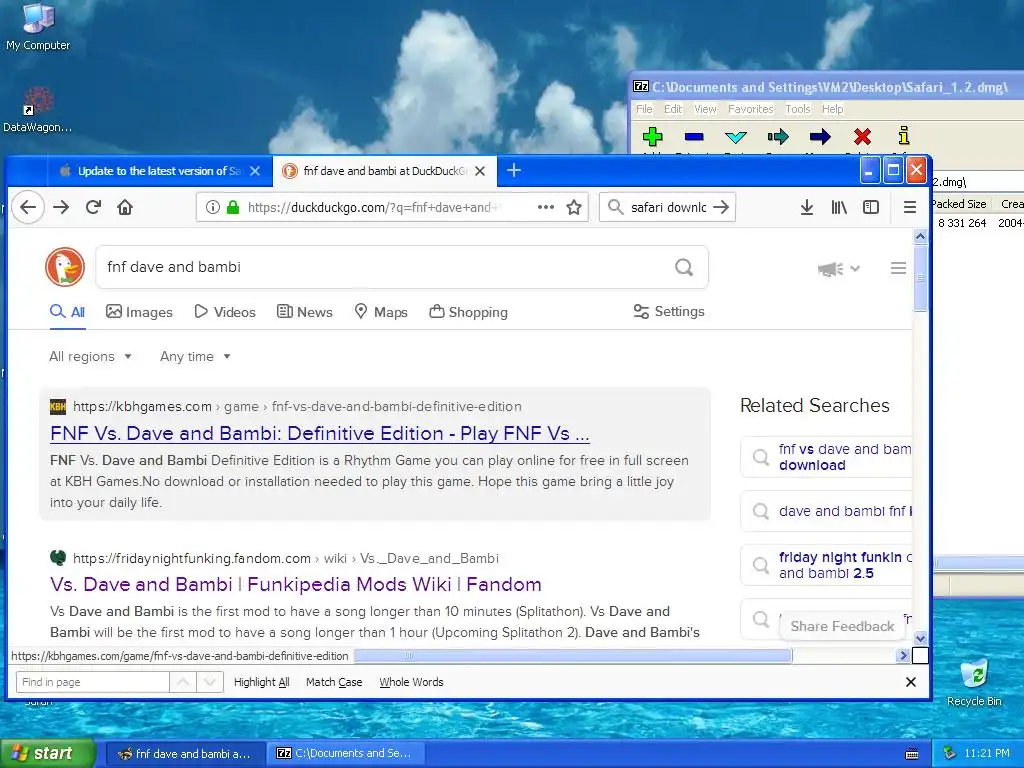This screenshot has height=768, width=1024.
Task: Click the red X Delete icon in 7-Zip
Action: click(862, 136)
